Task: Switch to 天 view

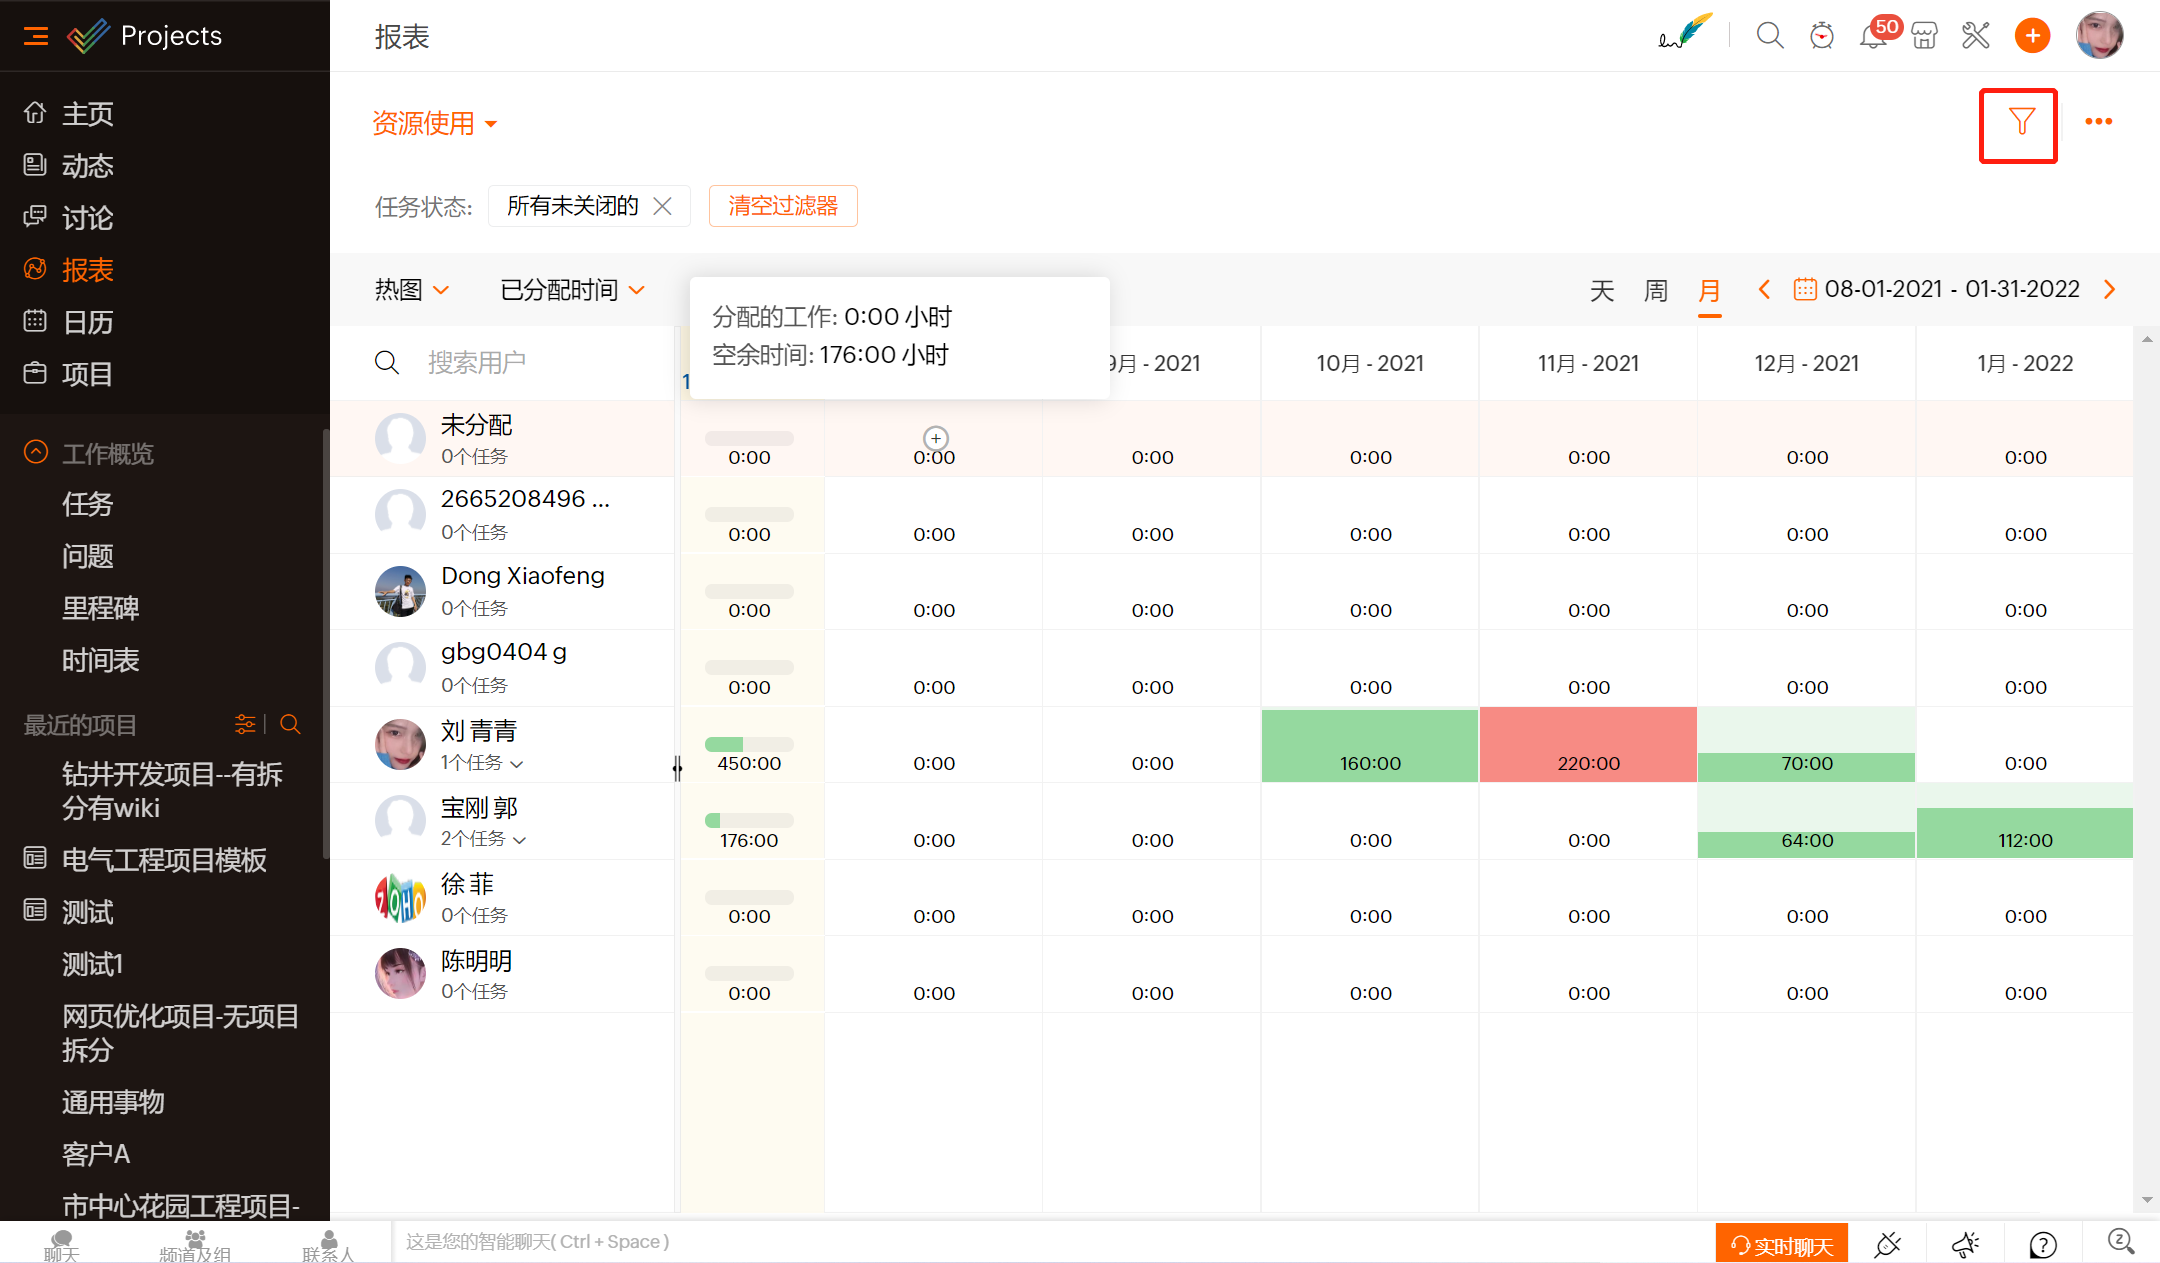Action: tap(1602, 290)
